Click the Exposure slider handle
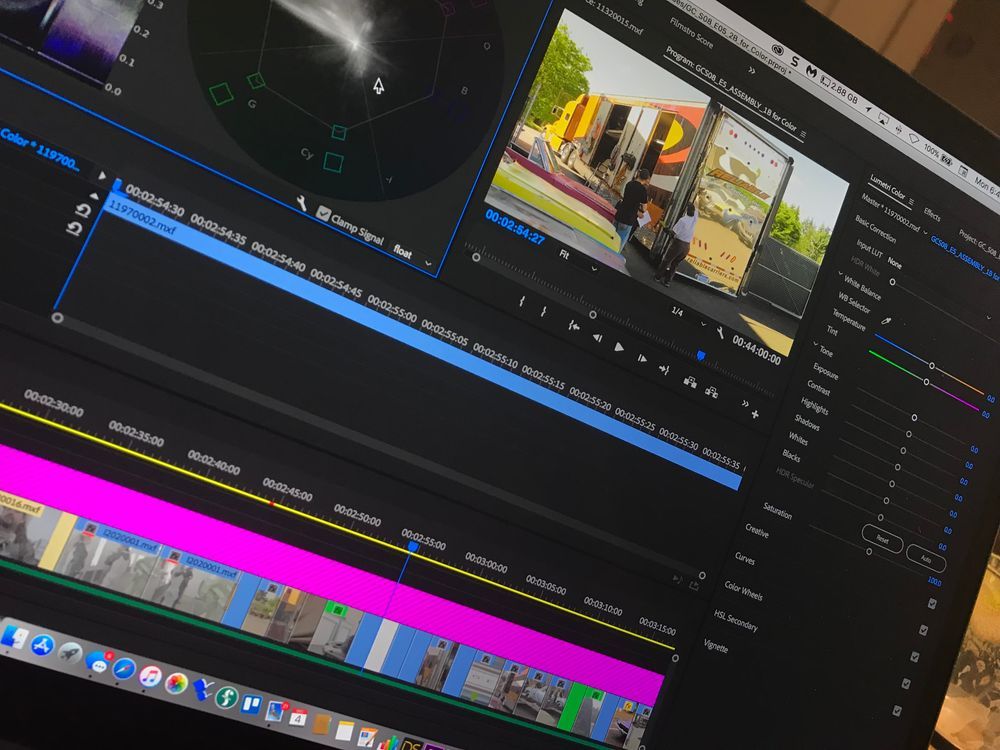Image resolution: width=1000 pixels, height=750 pixels. point(915,418)
